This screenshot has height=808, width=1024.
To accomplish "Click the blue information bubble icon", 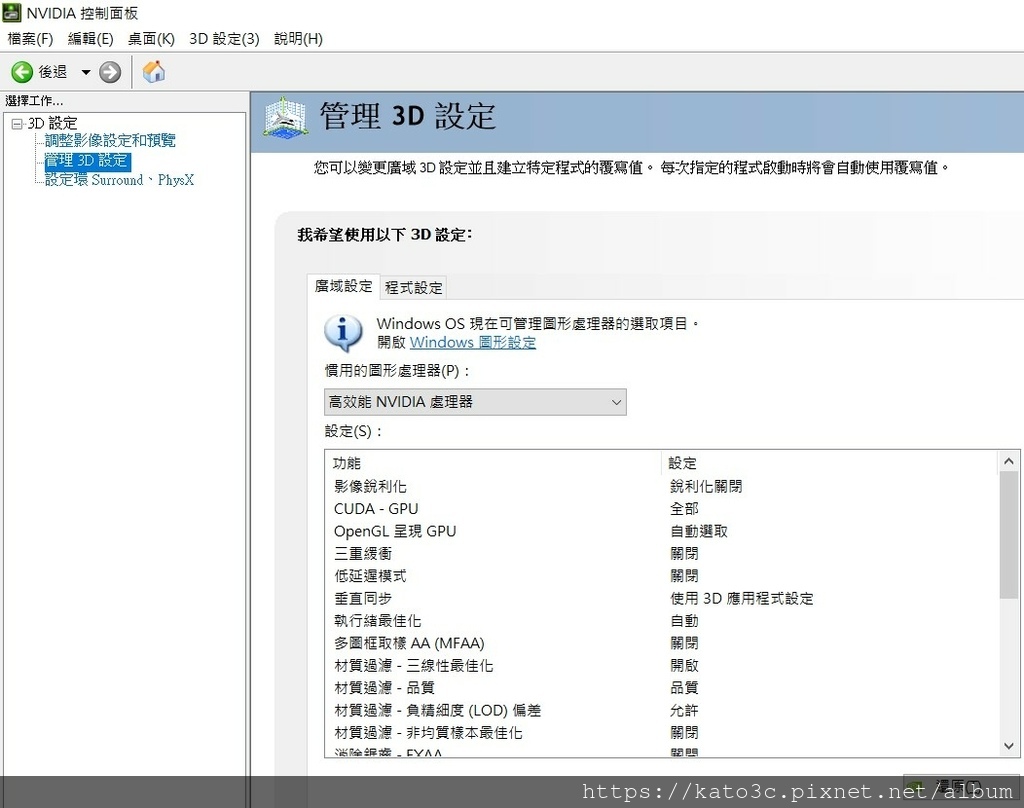I will coord(343,332).
